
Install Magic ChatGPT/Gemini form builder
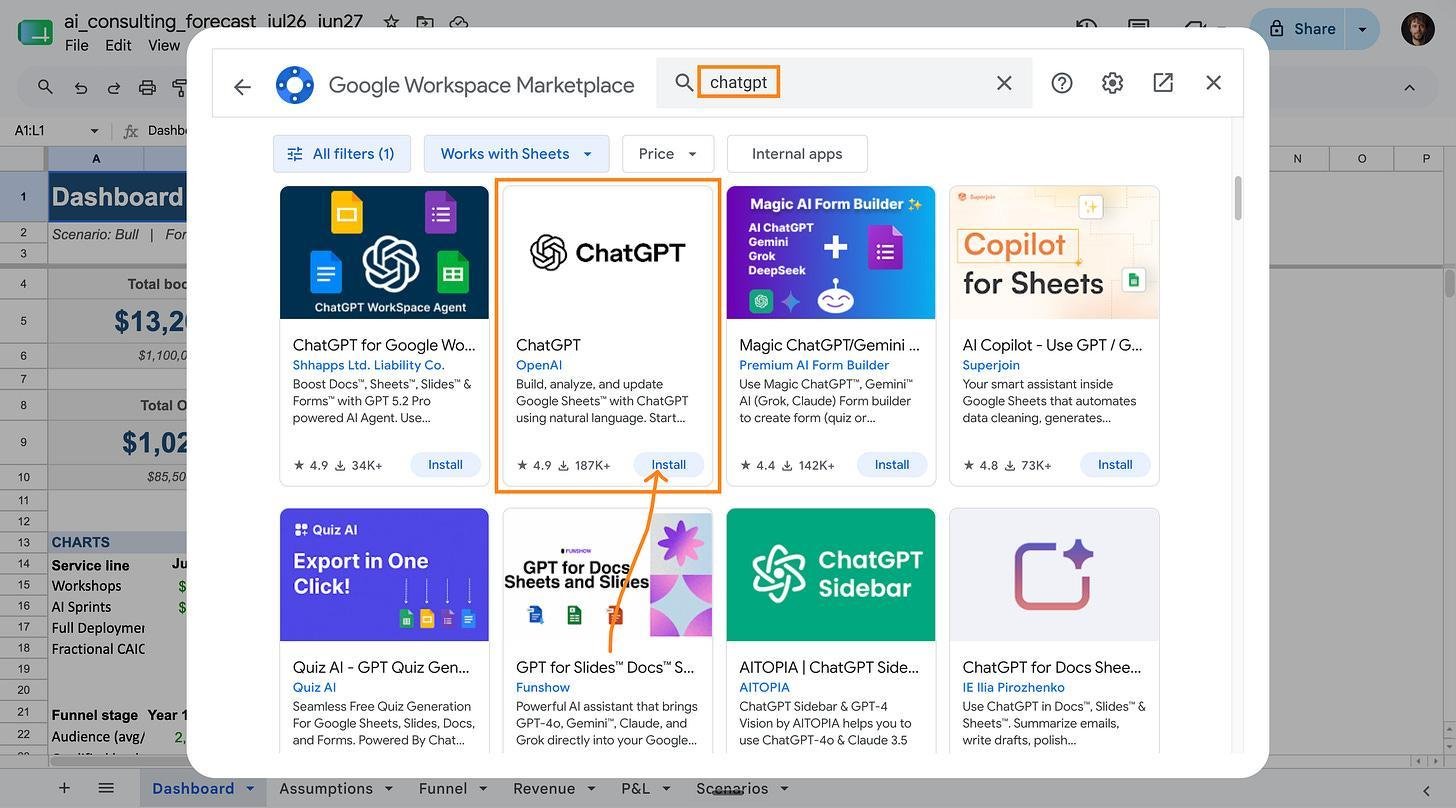click(891, 465)
